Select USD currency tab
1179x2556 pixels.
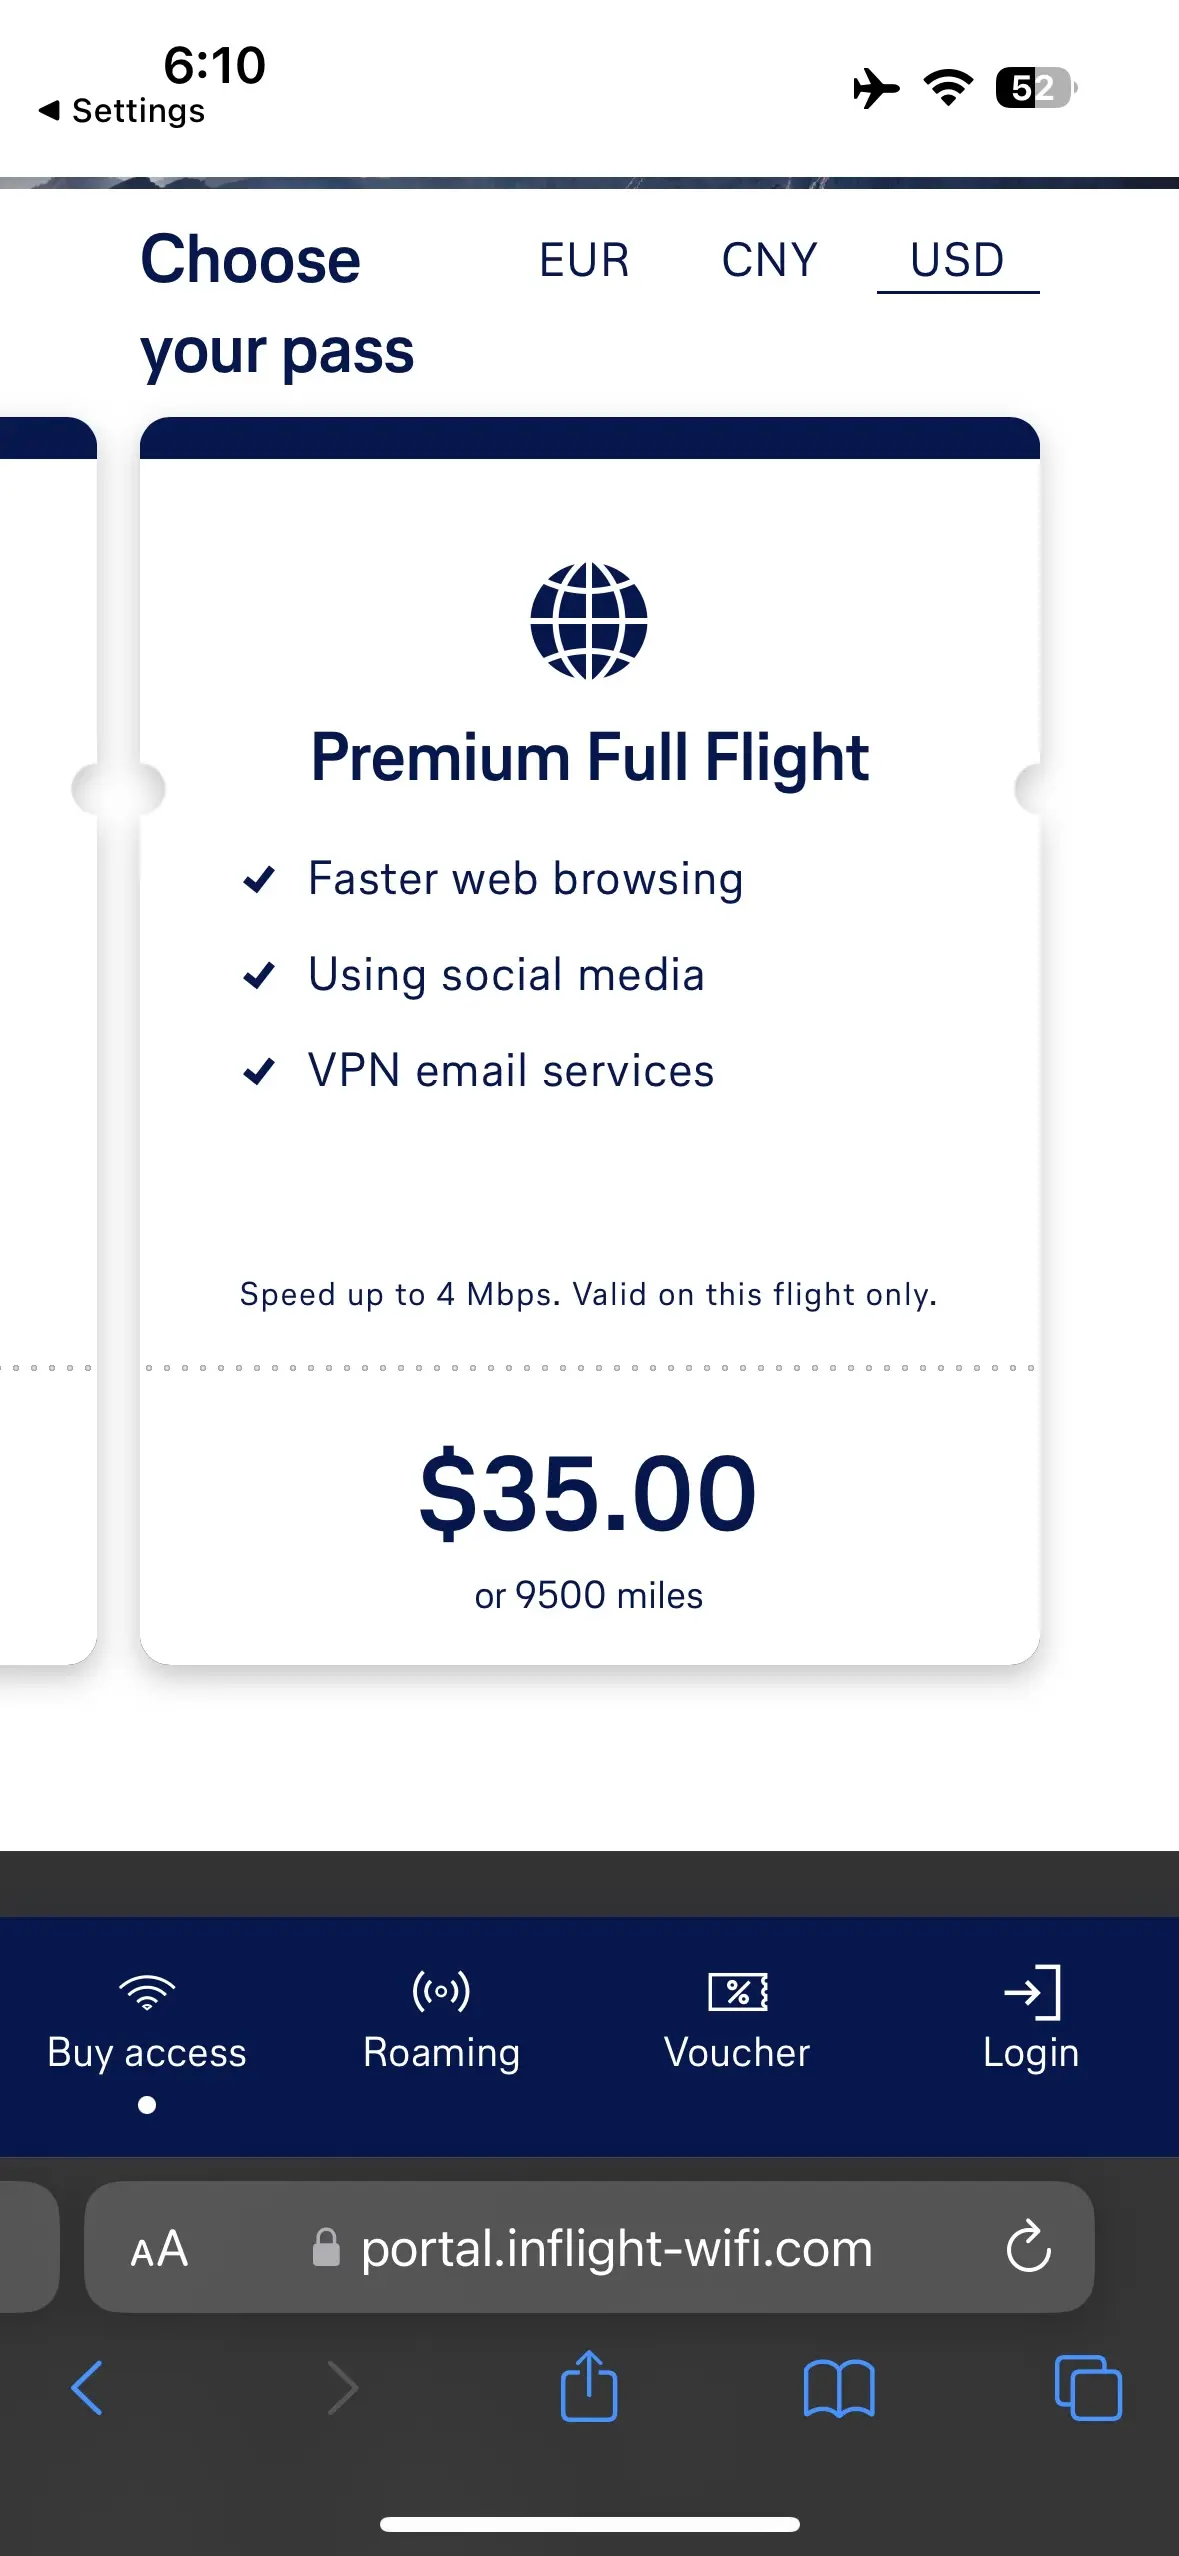[x=956, y=261]
